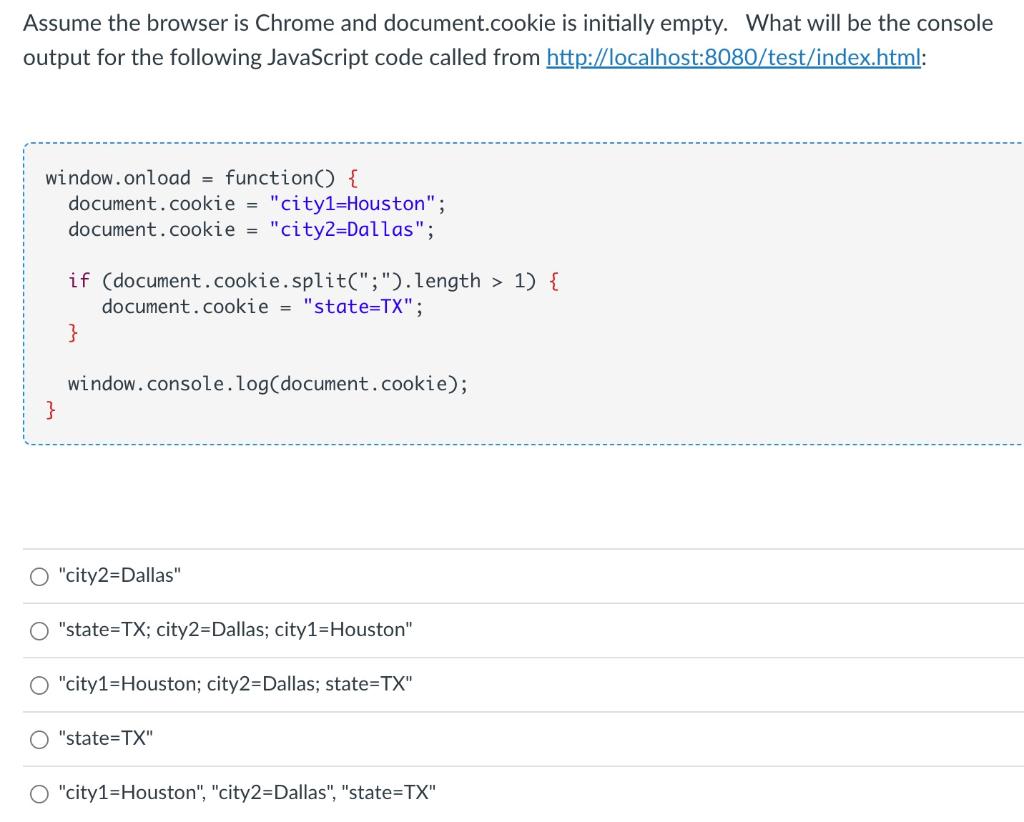Click the closing brace of the onload function

tap(48, 408)
